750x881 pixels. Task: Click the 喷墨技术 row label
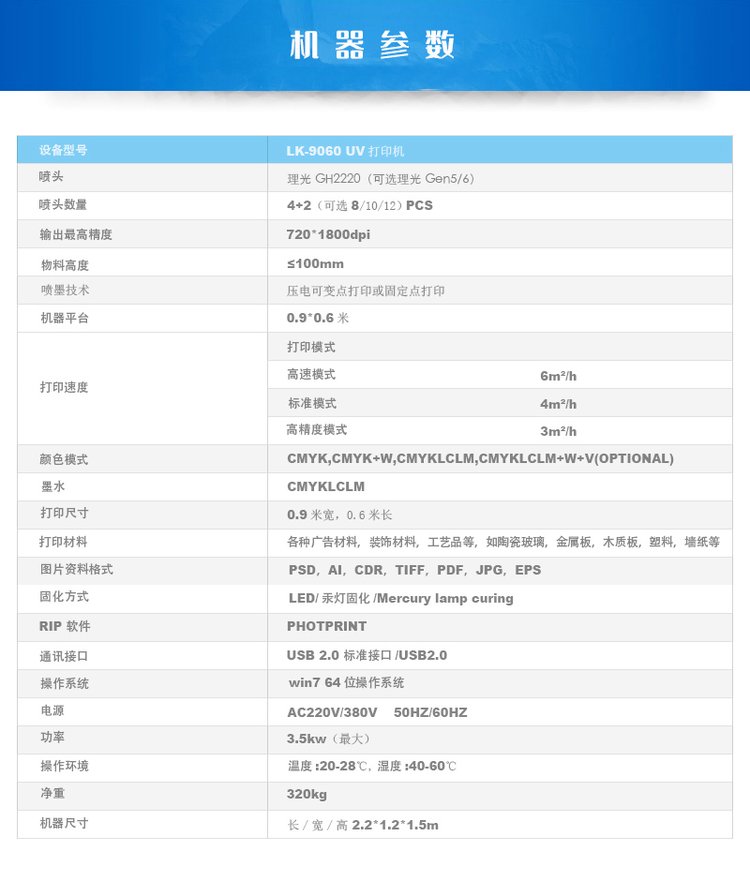pos(65,291)
